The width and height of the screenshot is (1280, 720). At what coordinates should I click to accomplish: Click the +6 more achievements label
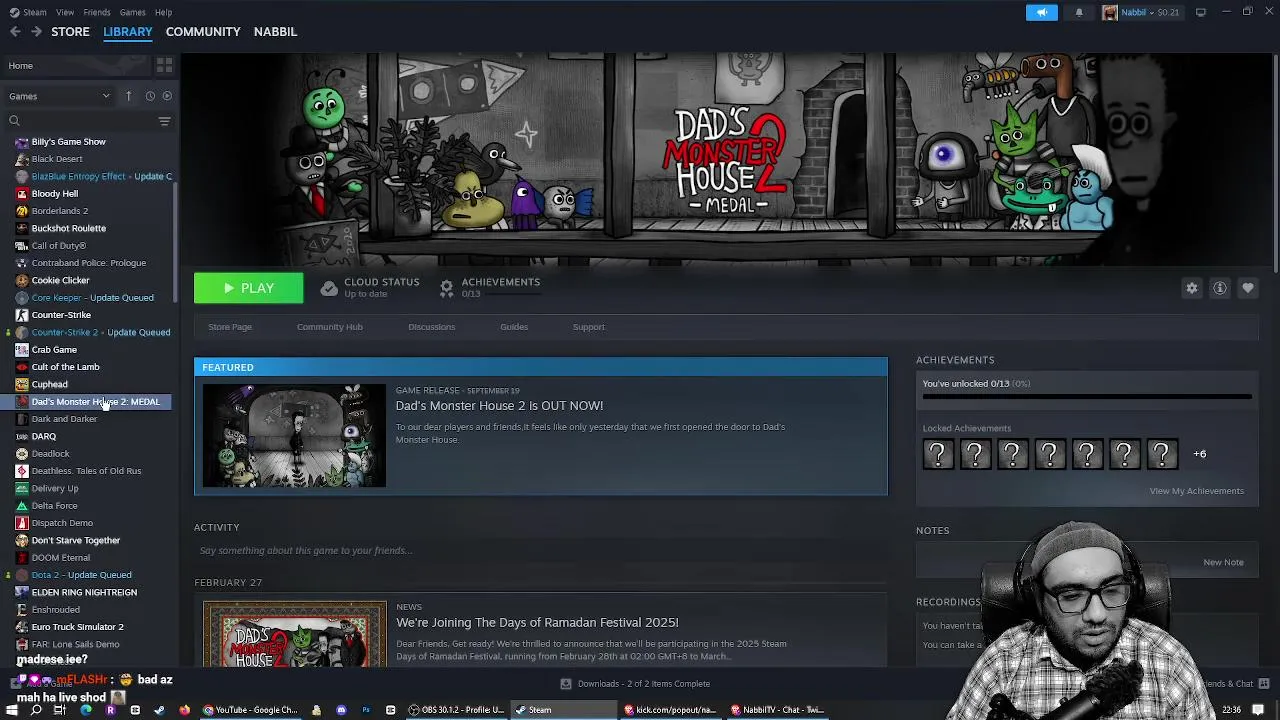pyautogui.click(x=1199, y=454)
